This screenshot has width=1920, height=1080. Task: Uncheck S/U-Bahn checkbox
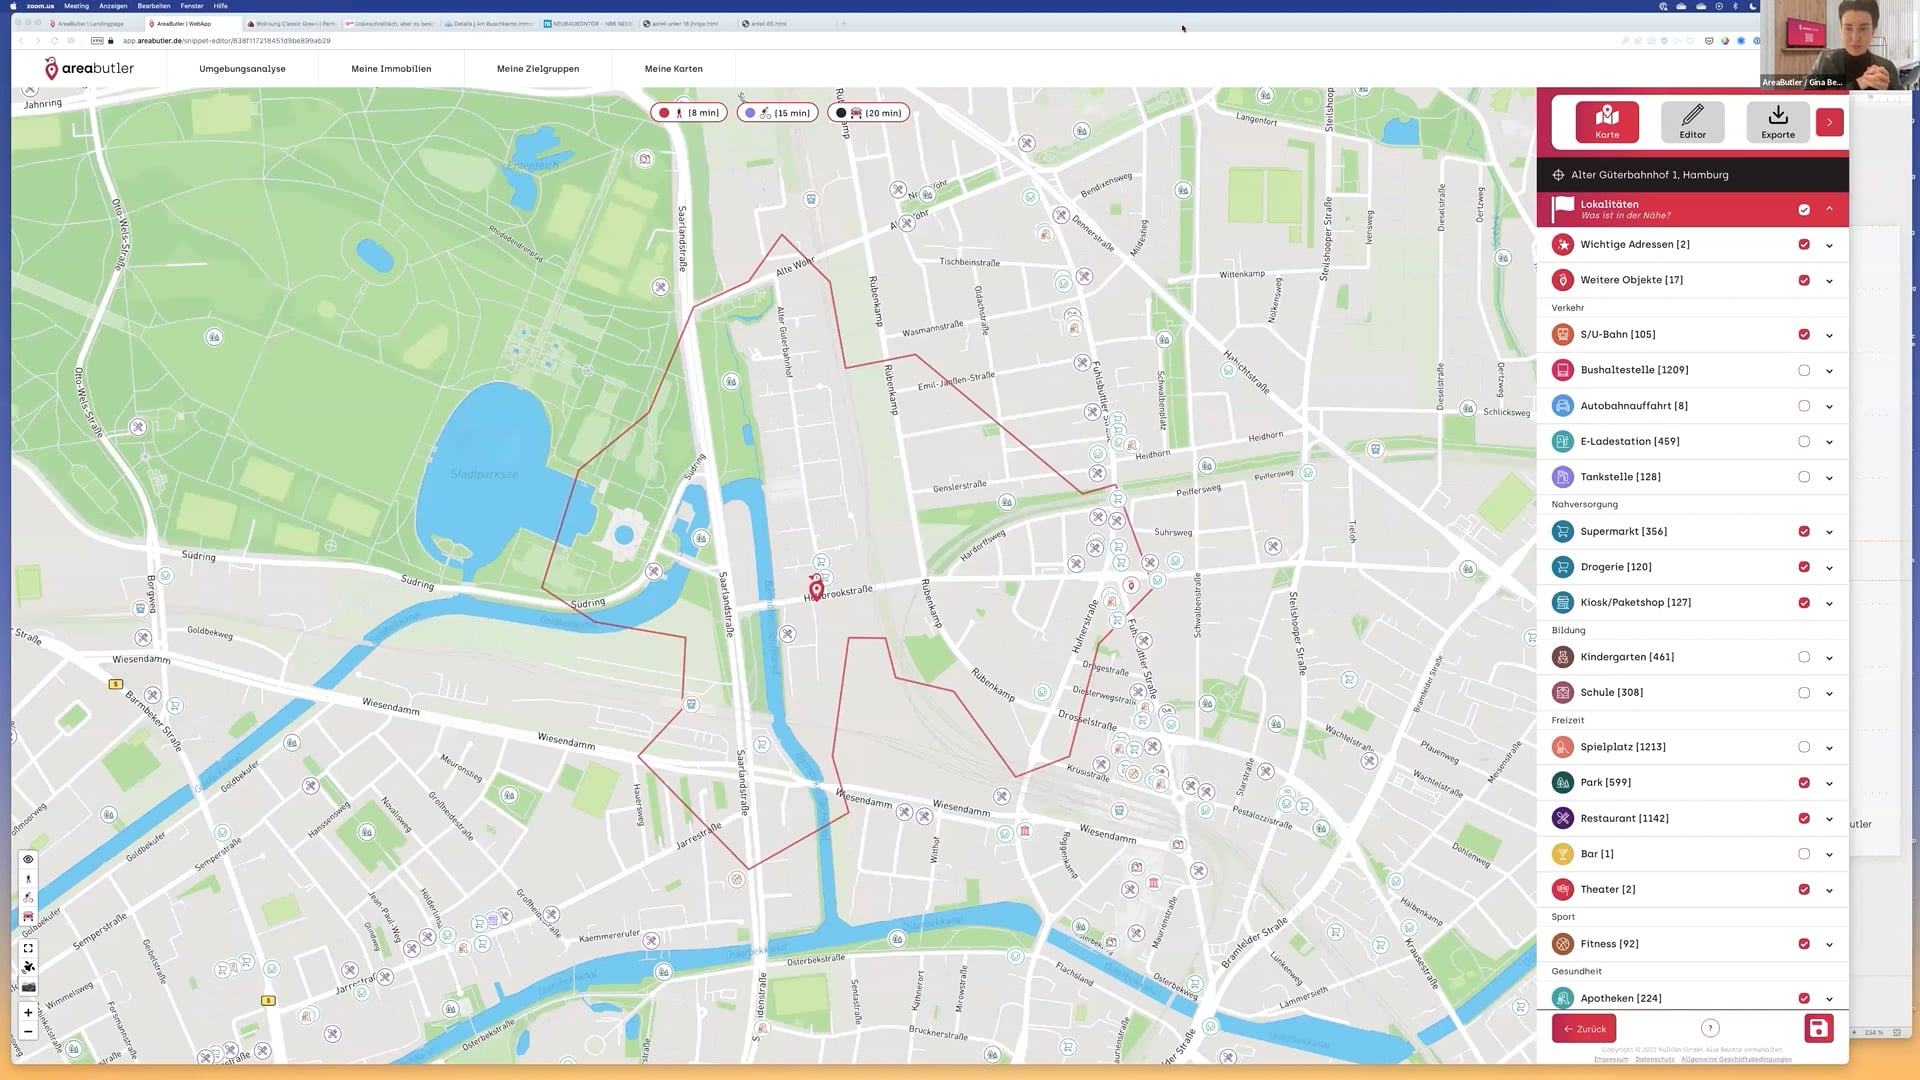(1804, 335)
